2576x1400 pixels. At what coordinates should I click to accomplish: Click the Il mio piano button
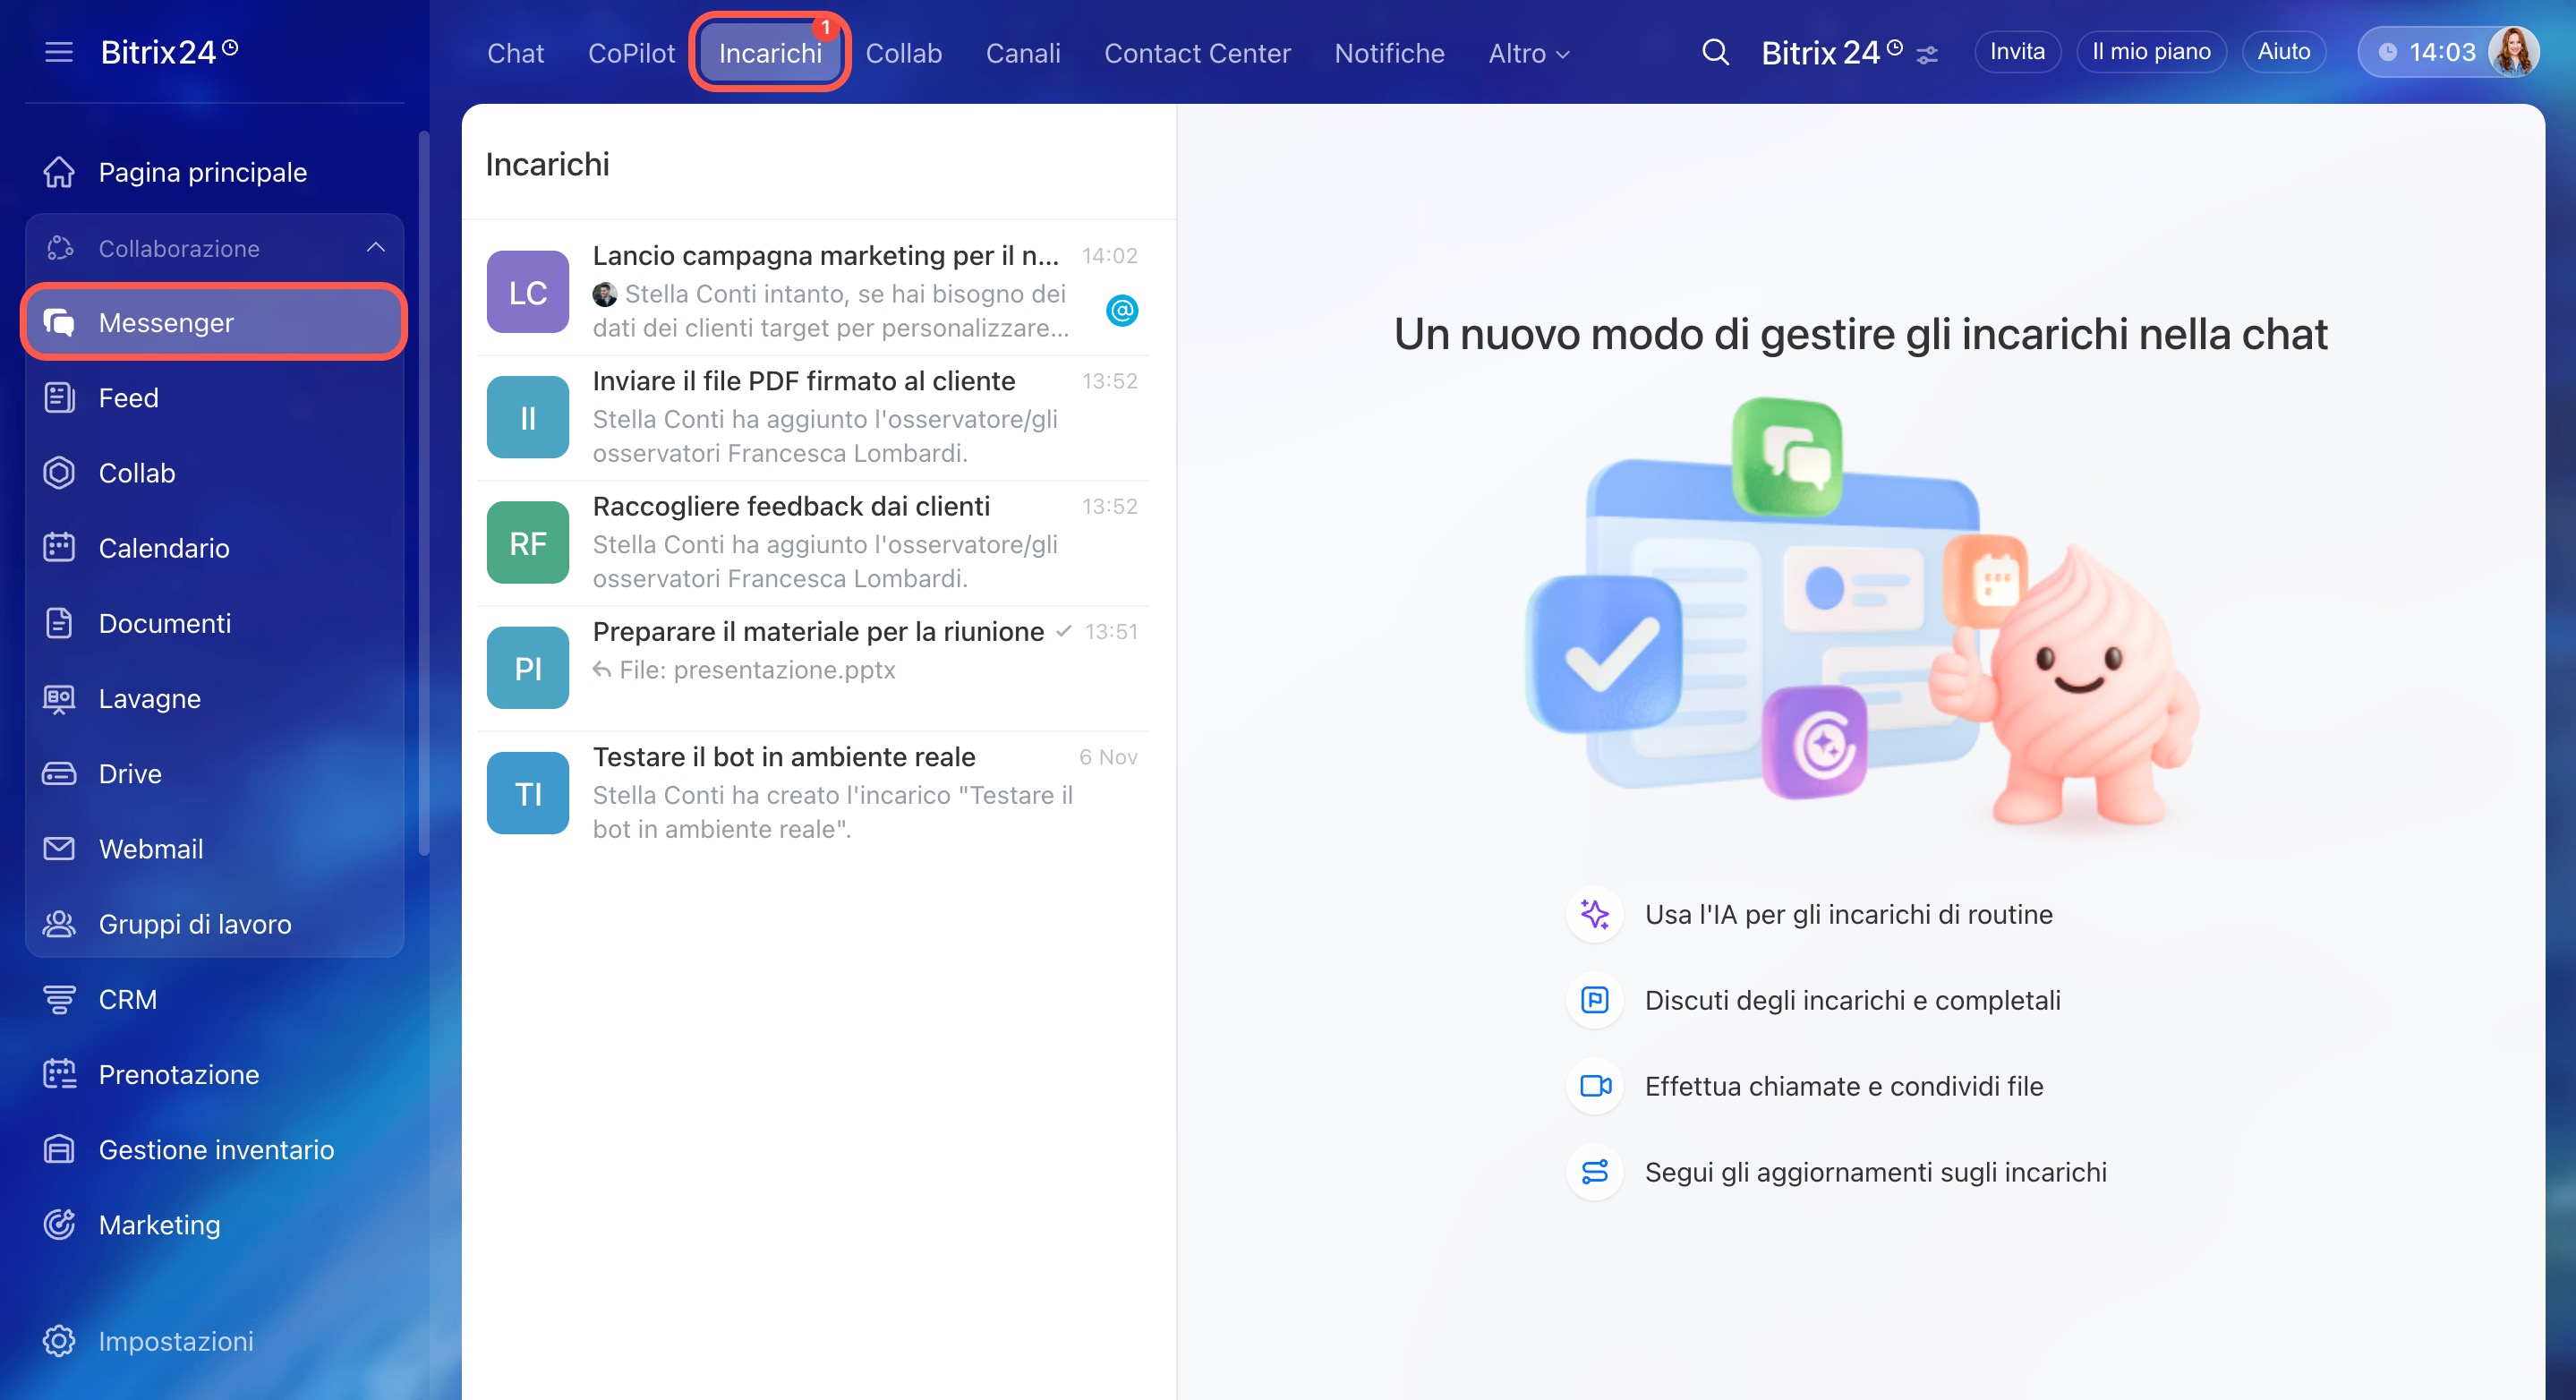point(2150,52)
